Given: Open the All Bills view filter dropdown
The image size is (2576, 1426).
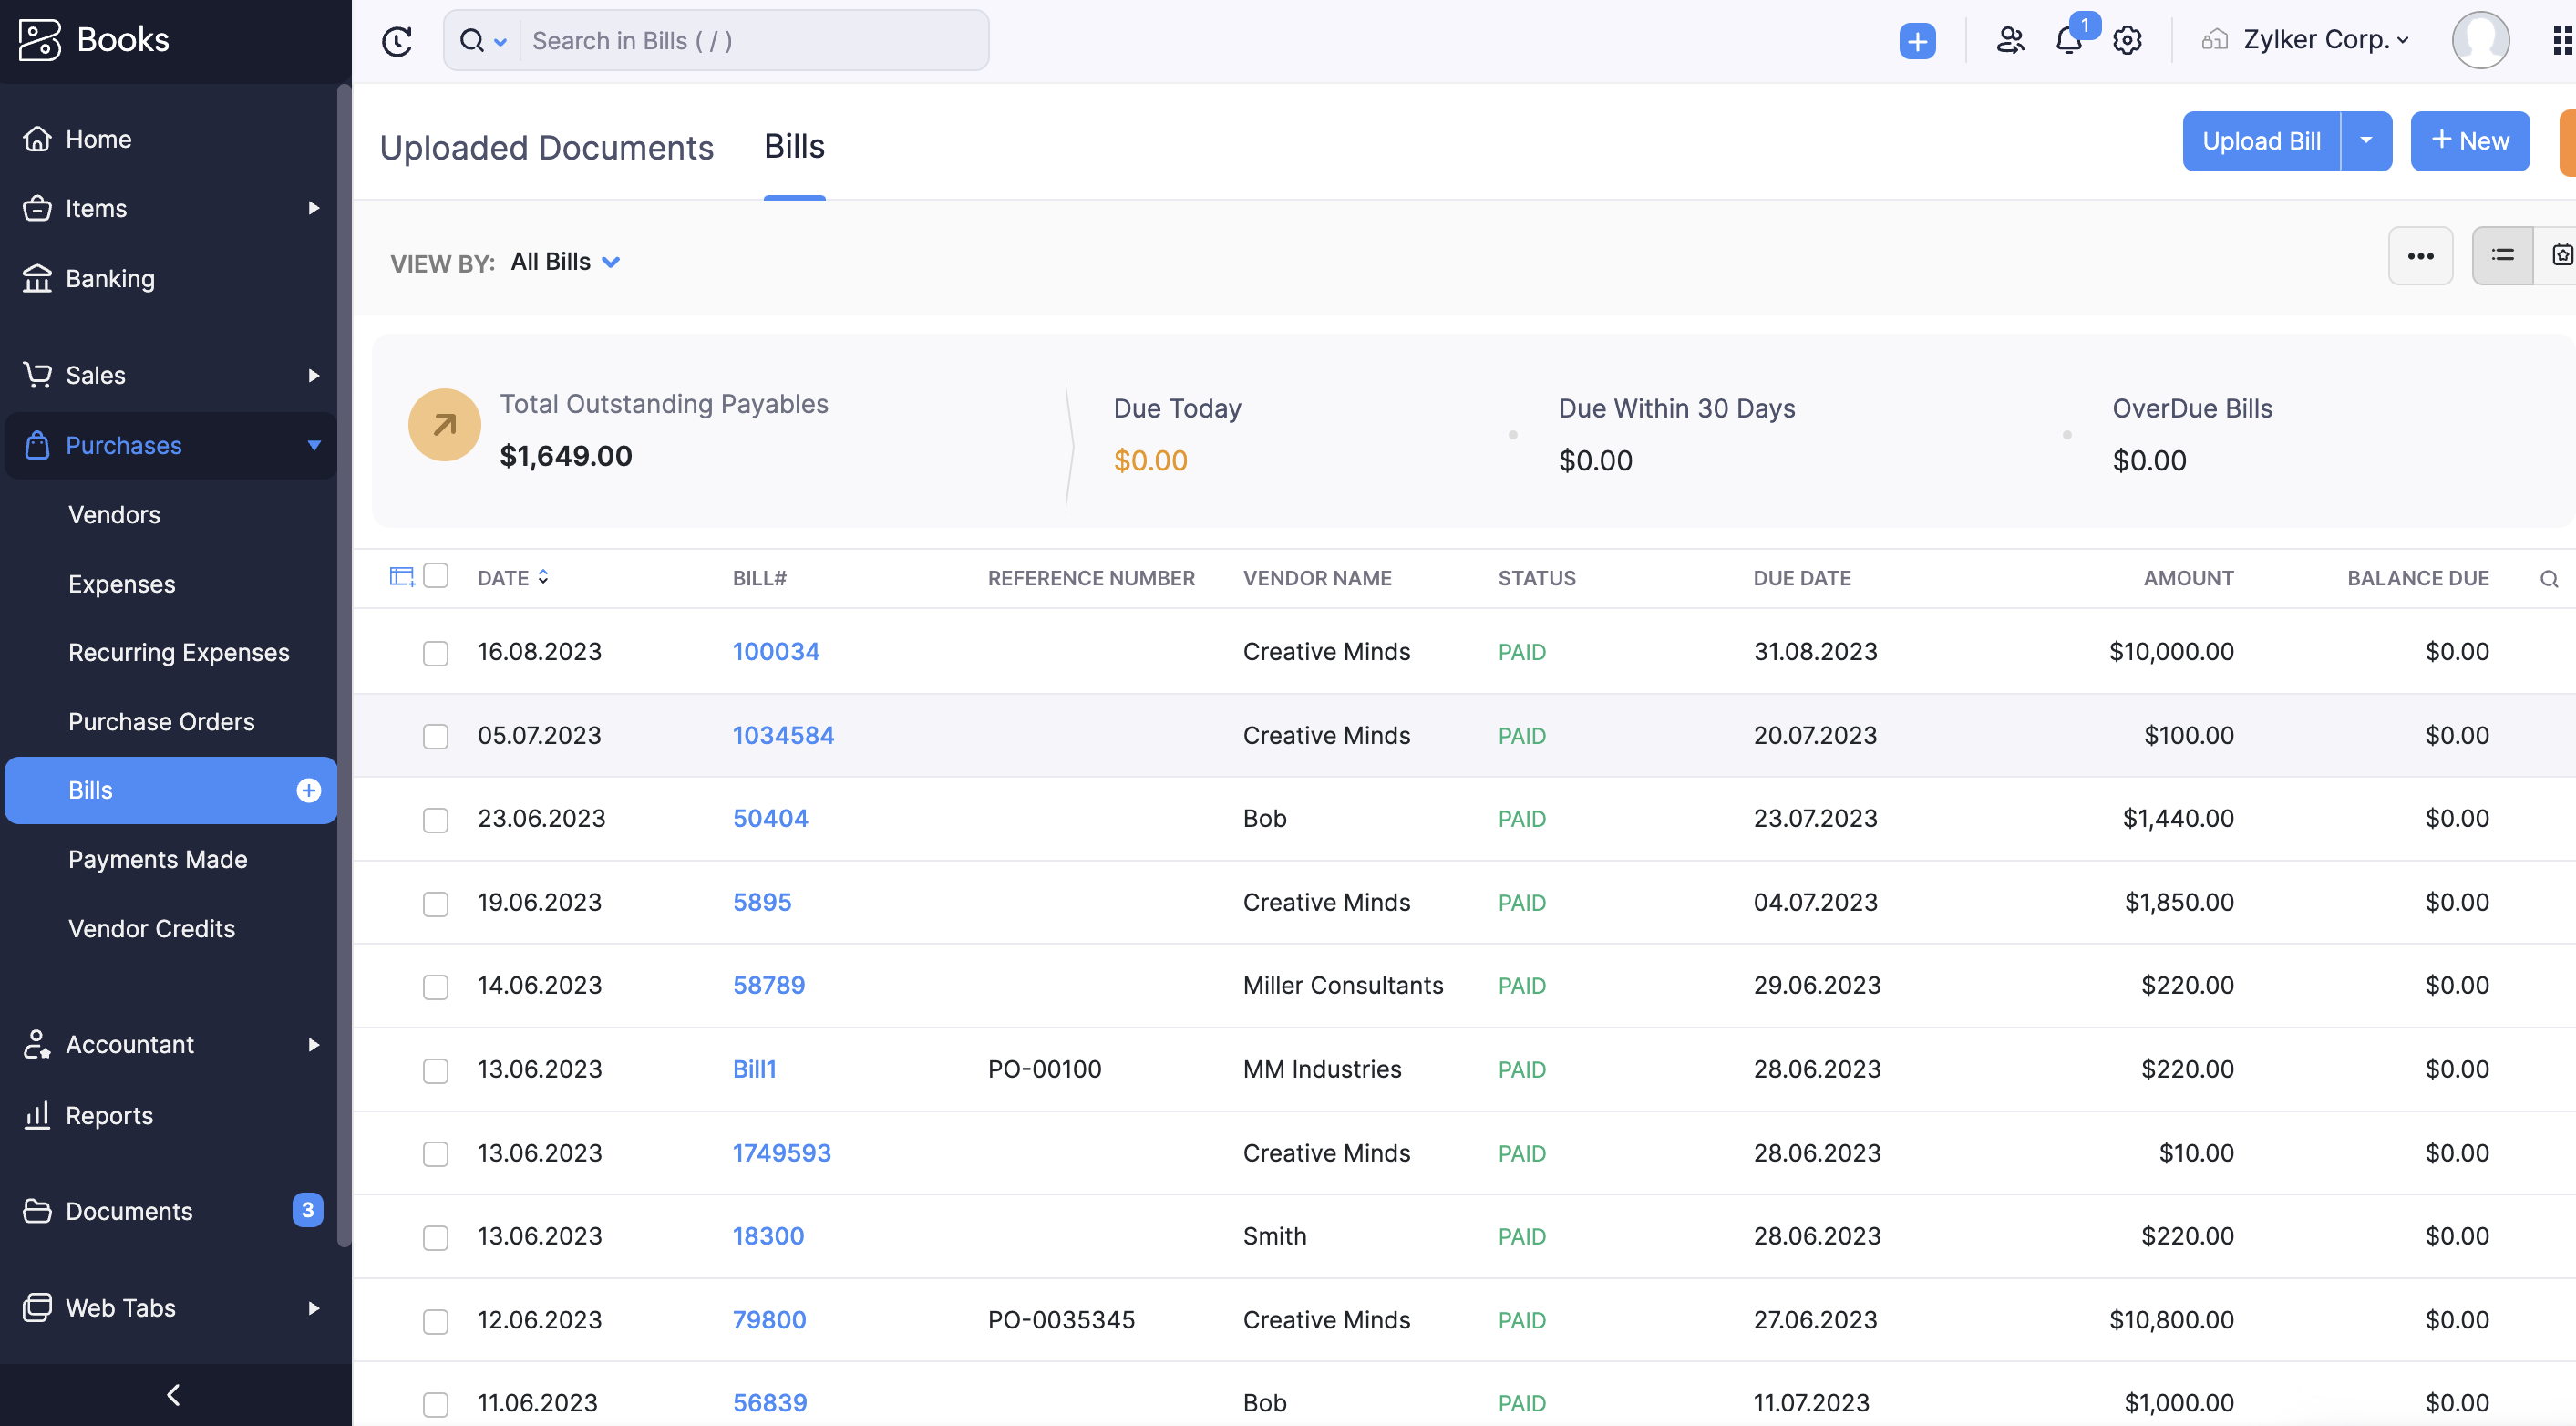Looking at the screenshot, I should click(x=566, y=262).
